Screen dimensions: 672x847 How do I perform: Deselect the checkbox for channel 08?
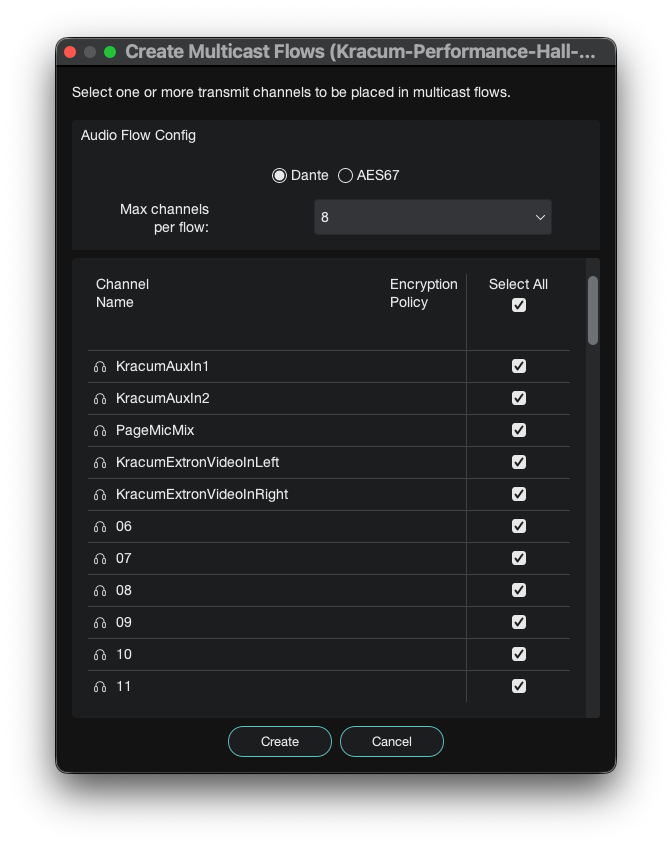pos(519,590)
